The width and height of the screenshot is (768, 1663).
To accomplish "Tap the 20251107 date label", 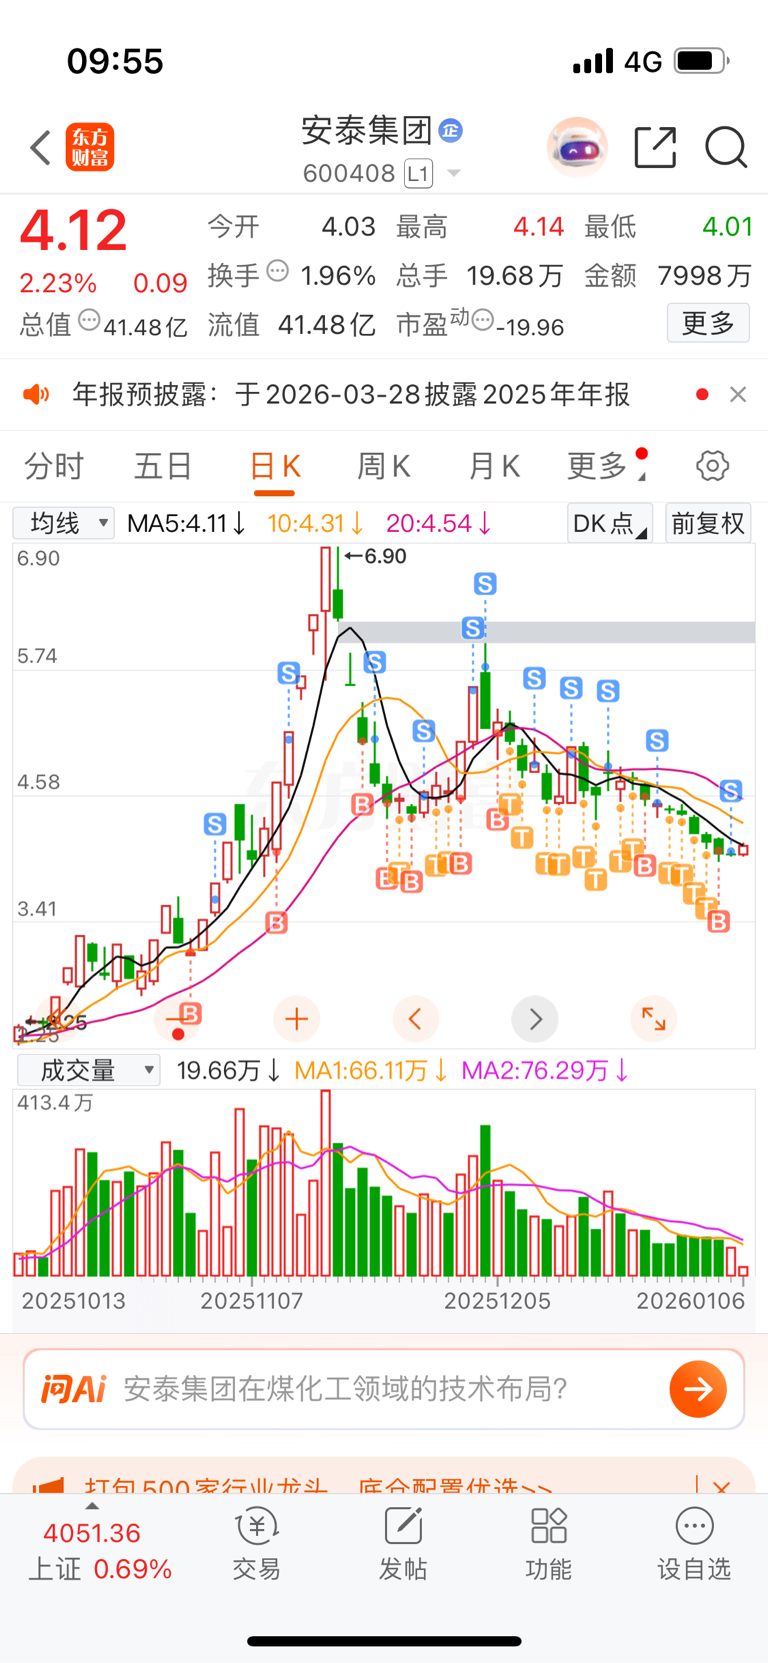I will pyautogui.click(x=251, y=1301).
